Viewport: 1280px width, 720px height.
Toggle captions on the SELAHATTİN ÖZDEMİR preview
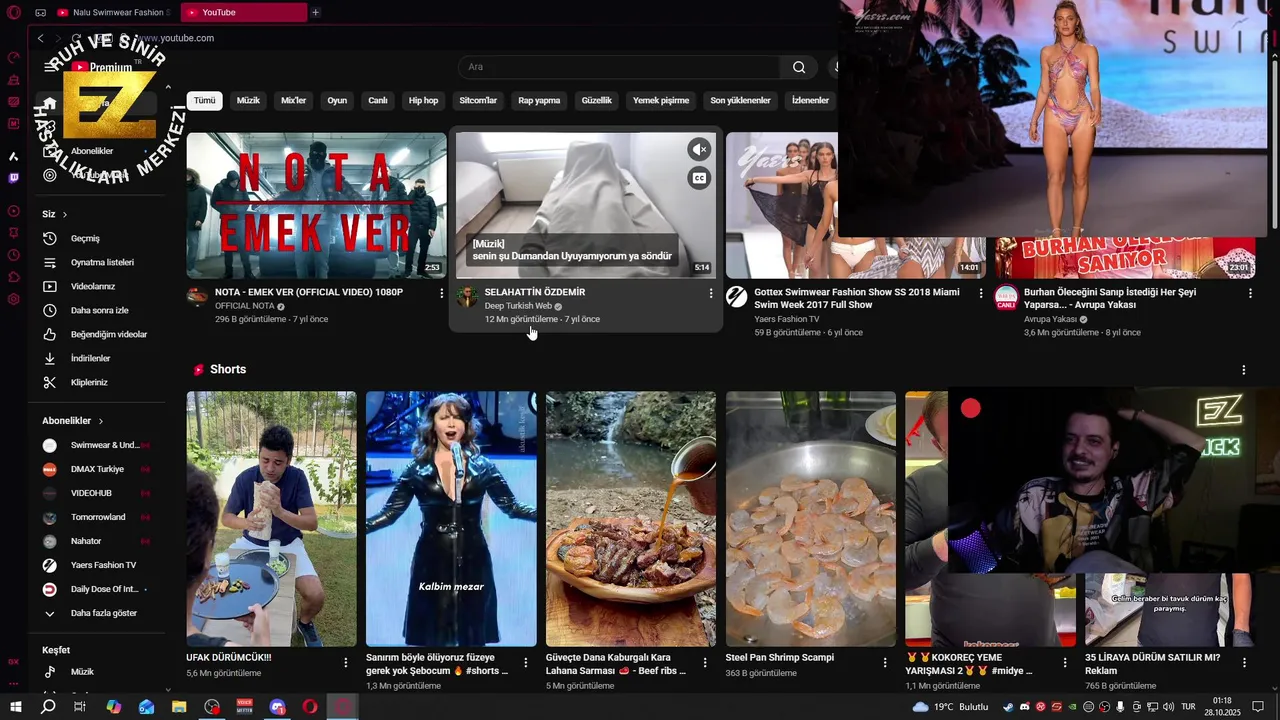(x=699, y=178)
